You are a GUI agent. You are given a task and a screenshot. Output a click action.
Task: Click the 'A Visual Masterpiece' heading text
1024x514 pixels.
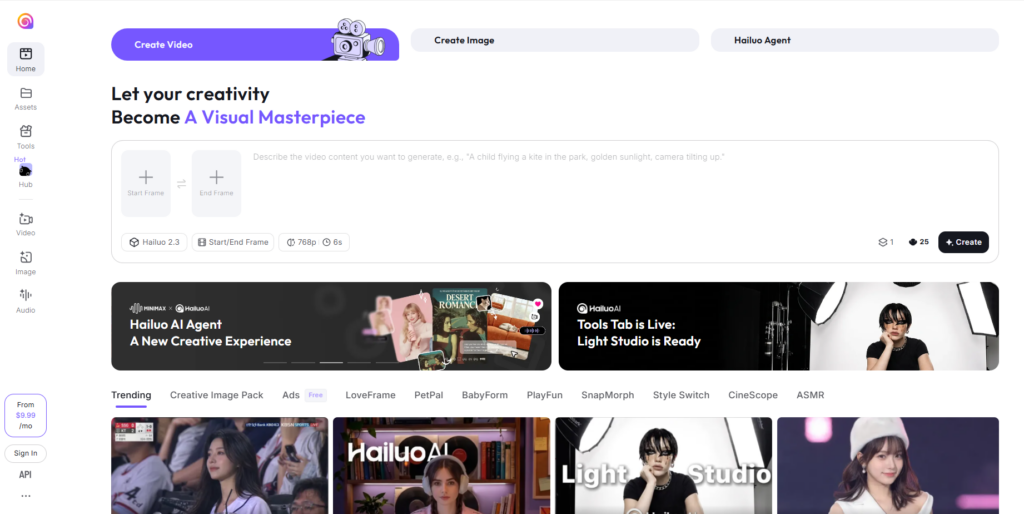[275, 118]
